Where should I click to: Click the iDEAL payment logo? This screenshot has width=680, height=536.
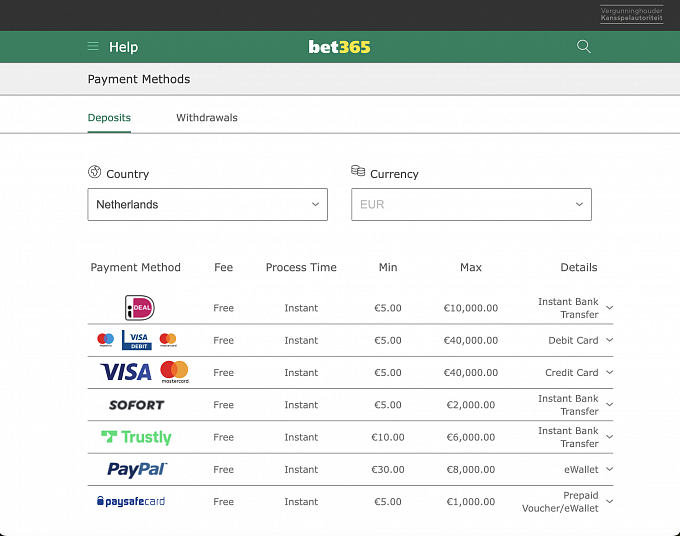(139, 308)
